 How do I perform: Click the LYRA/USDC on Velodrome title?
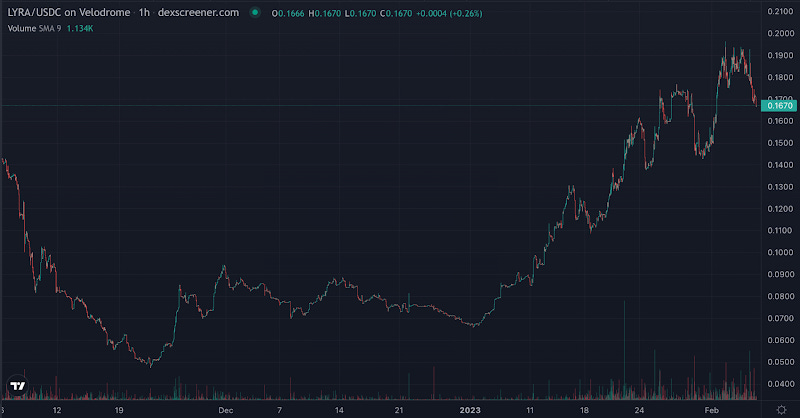point(64,13)
